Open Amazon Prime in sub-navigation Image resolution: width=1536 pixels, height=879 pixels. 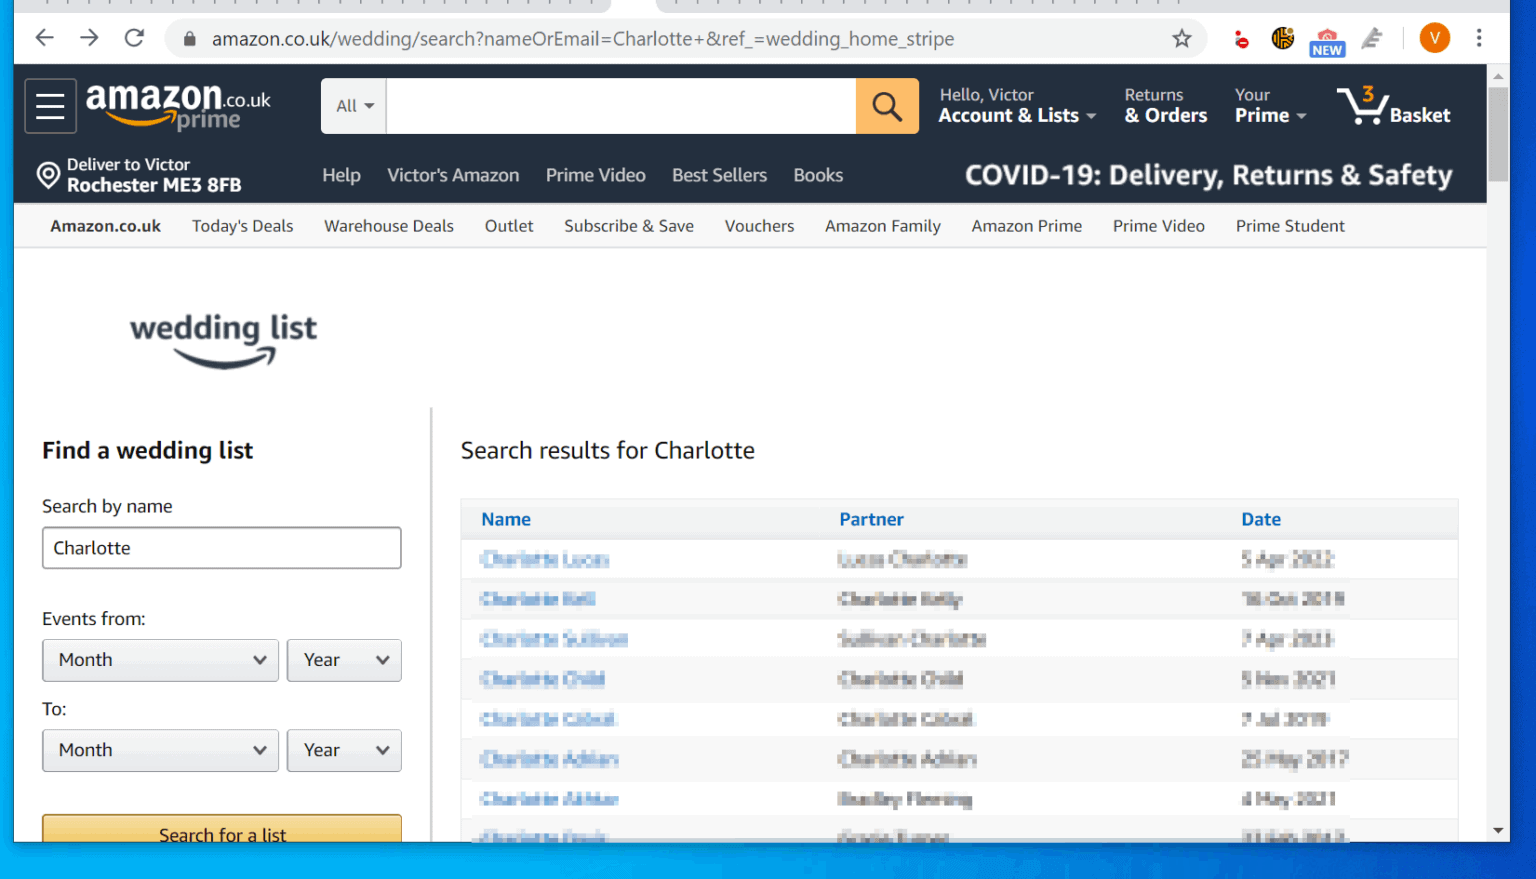1026,226
